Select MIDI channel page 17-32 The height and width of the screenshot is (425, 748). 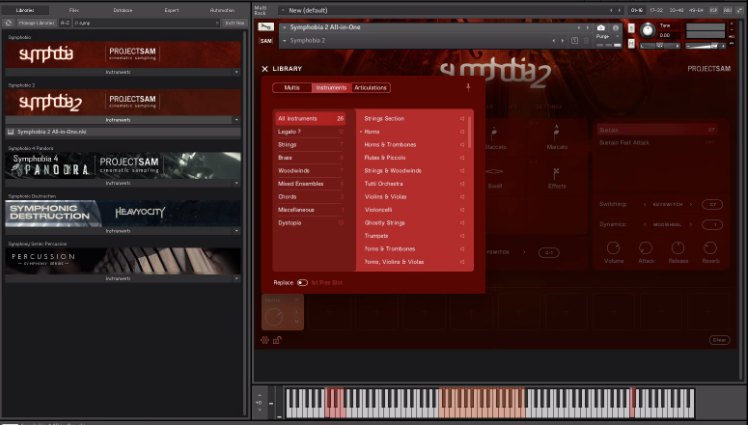(x=656, y=10)
